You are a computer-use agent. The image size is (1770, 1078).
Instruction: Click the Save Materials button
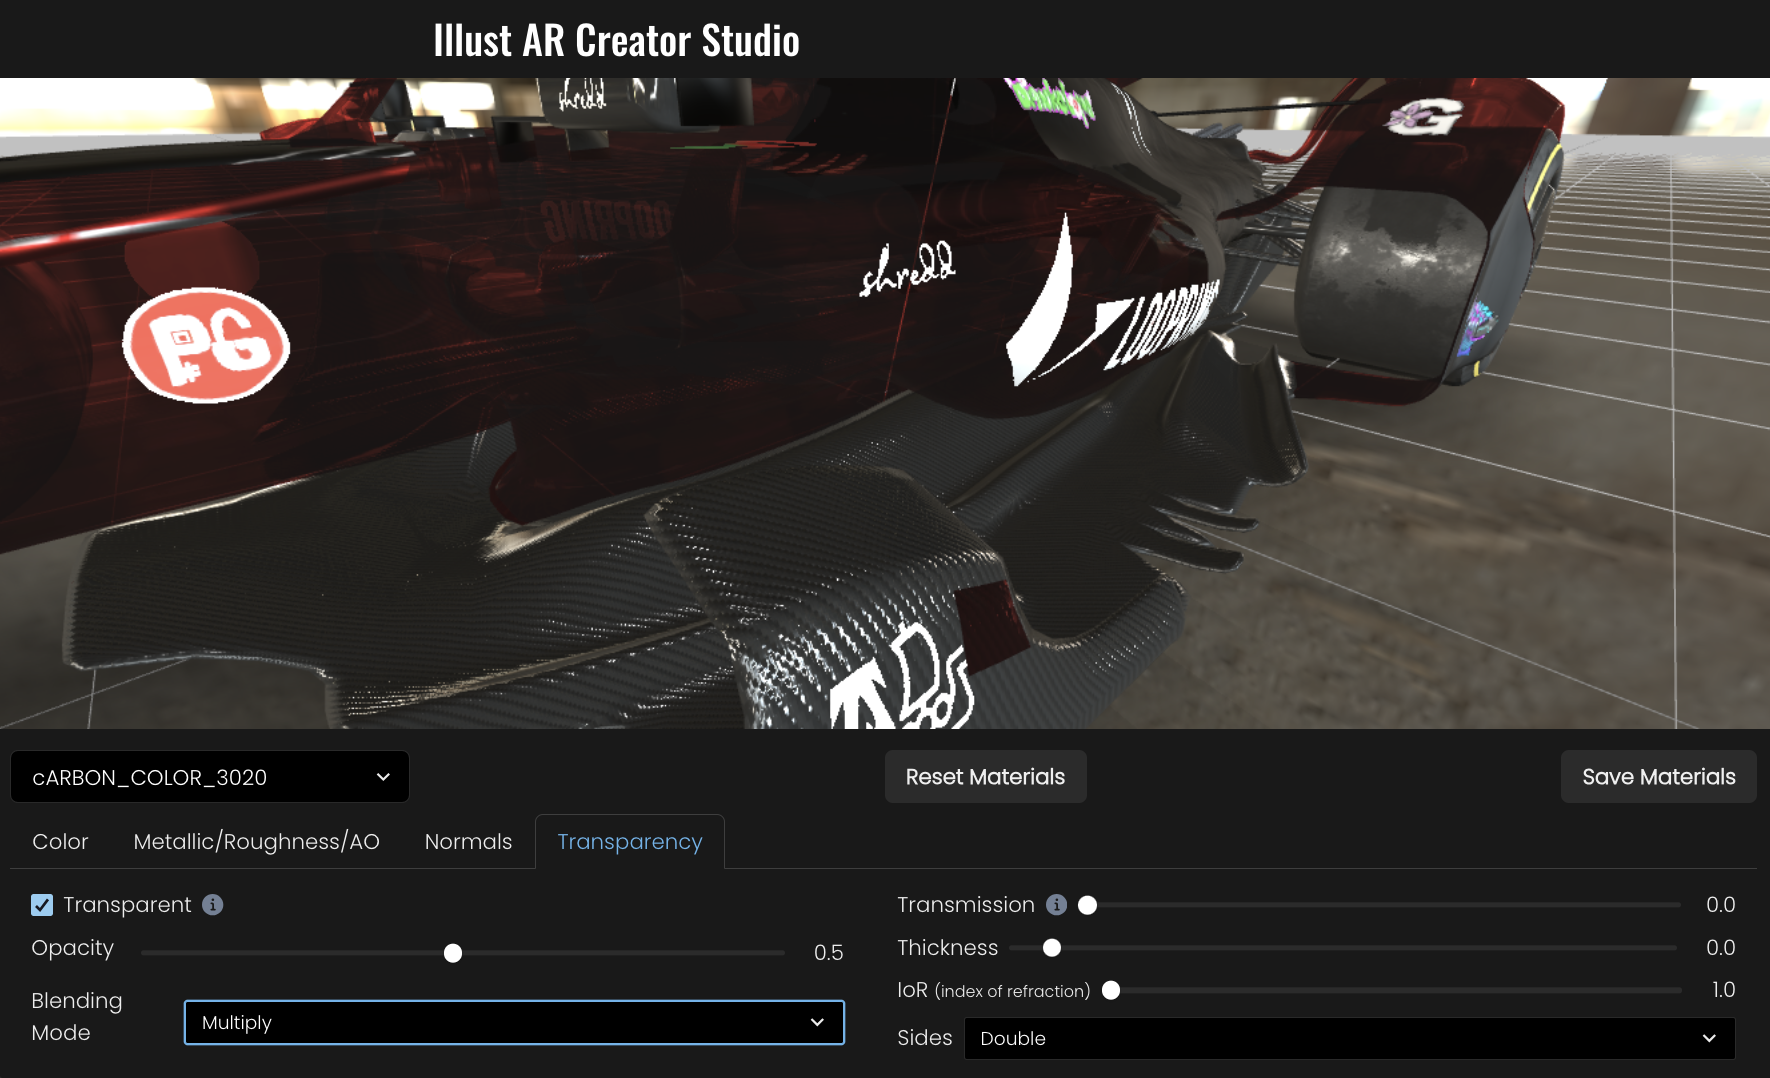[x=1658, y=777]
